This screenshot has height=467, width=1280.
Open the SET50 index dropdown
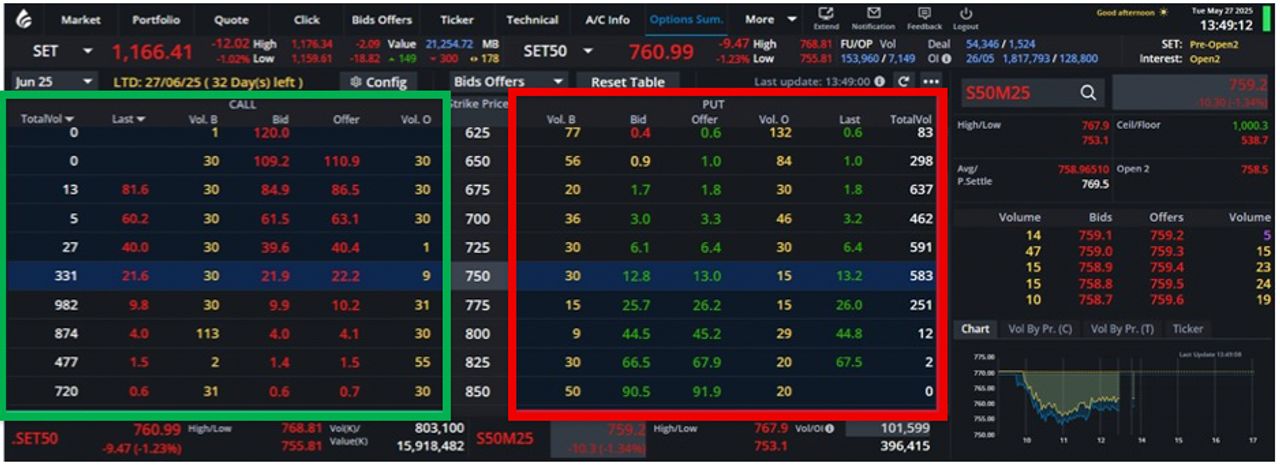click(x=588, y=51)
